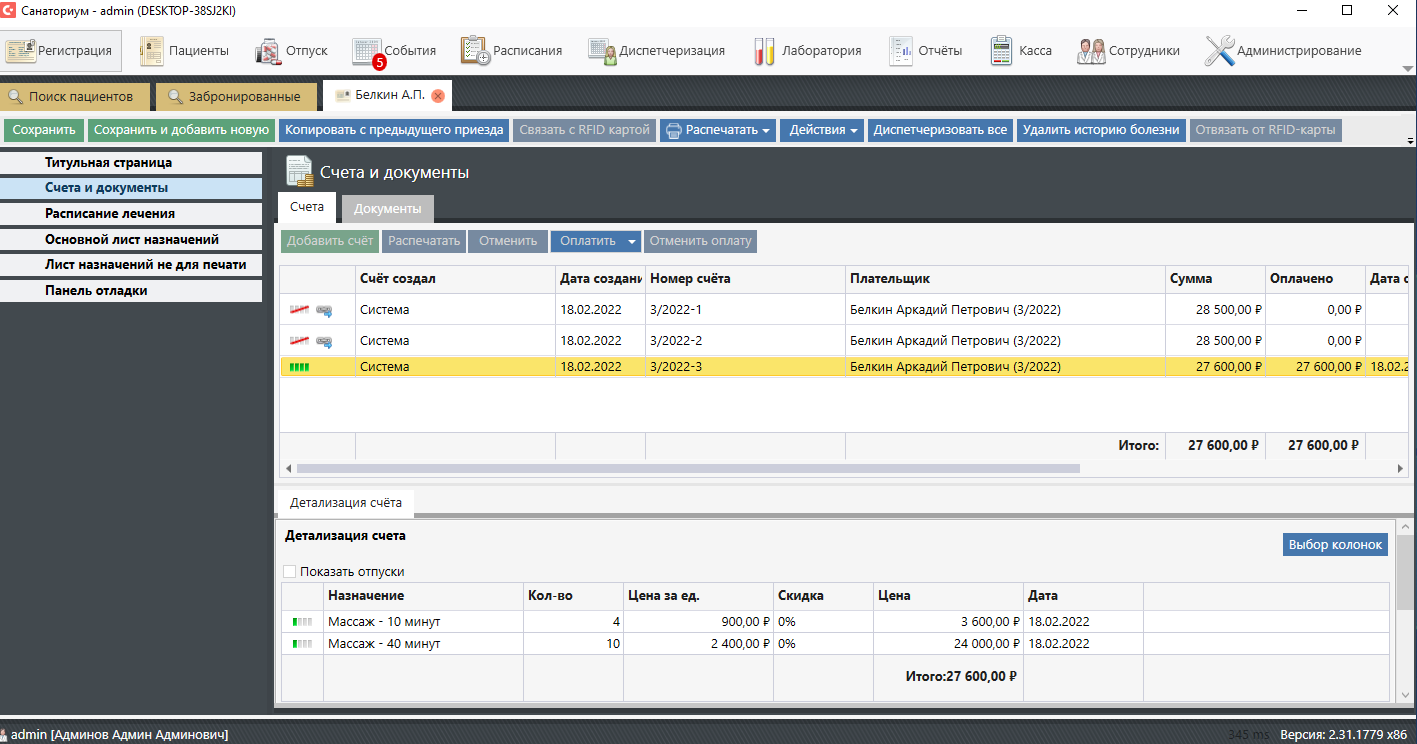Open the Пациенты section icon
Screen dimensions: 1417x744
click(x=152, y=50)
